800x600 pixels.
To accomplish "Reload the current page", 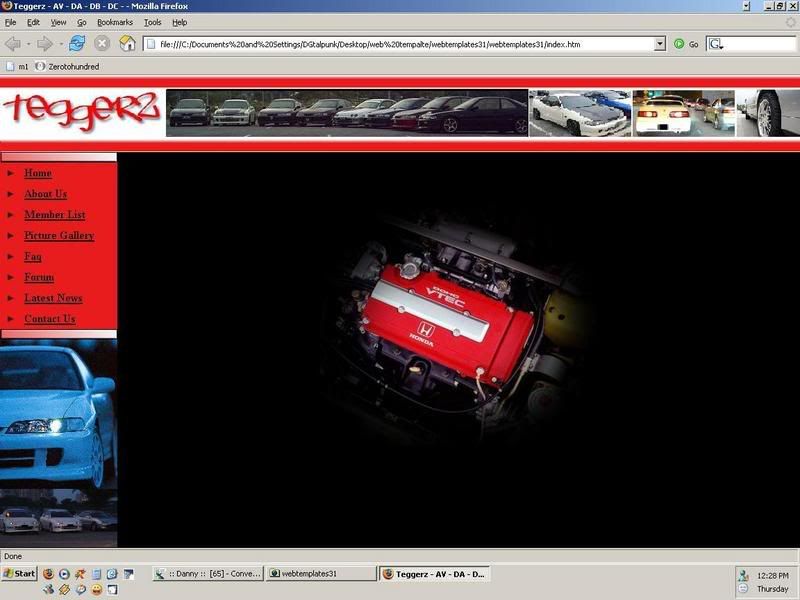I will pos(77,43).
